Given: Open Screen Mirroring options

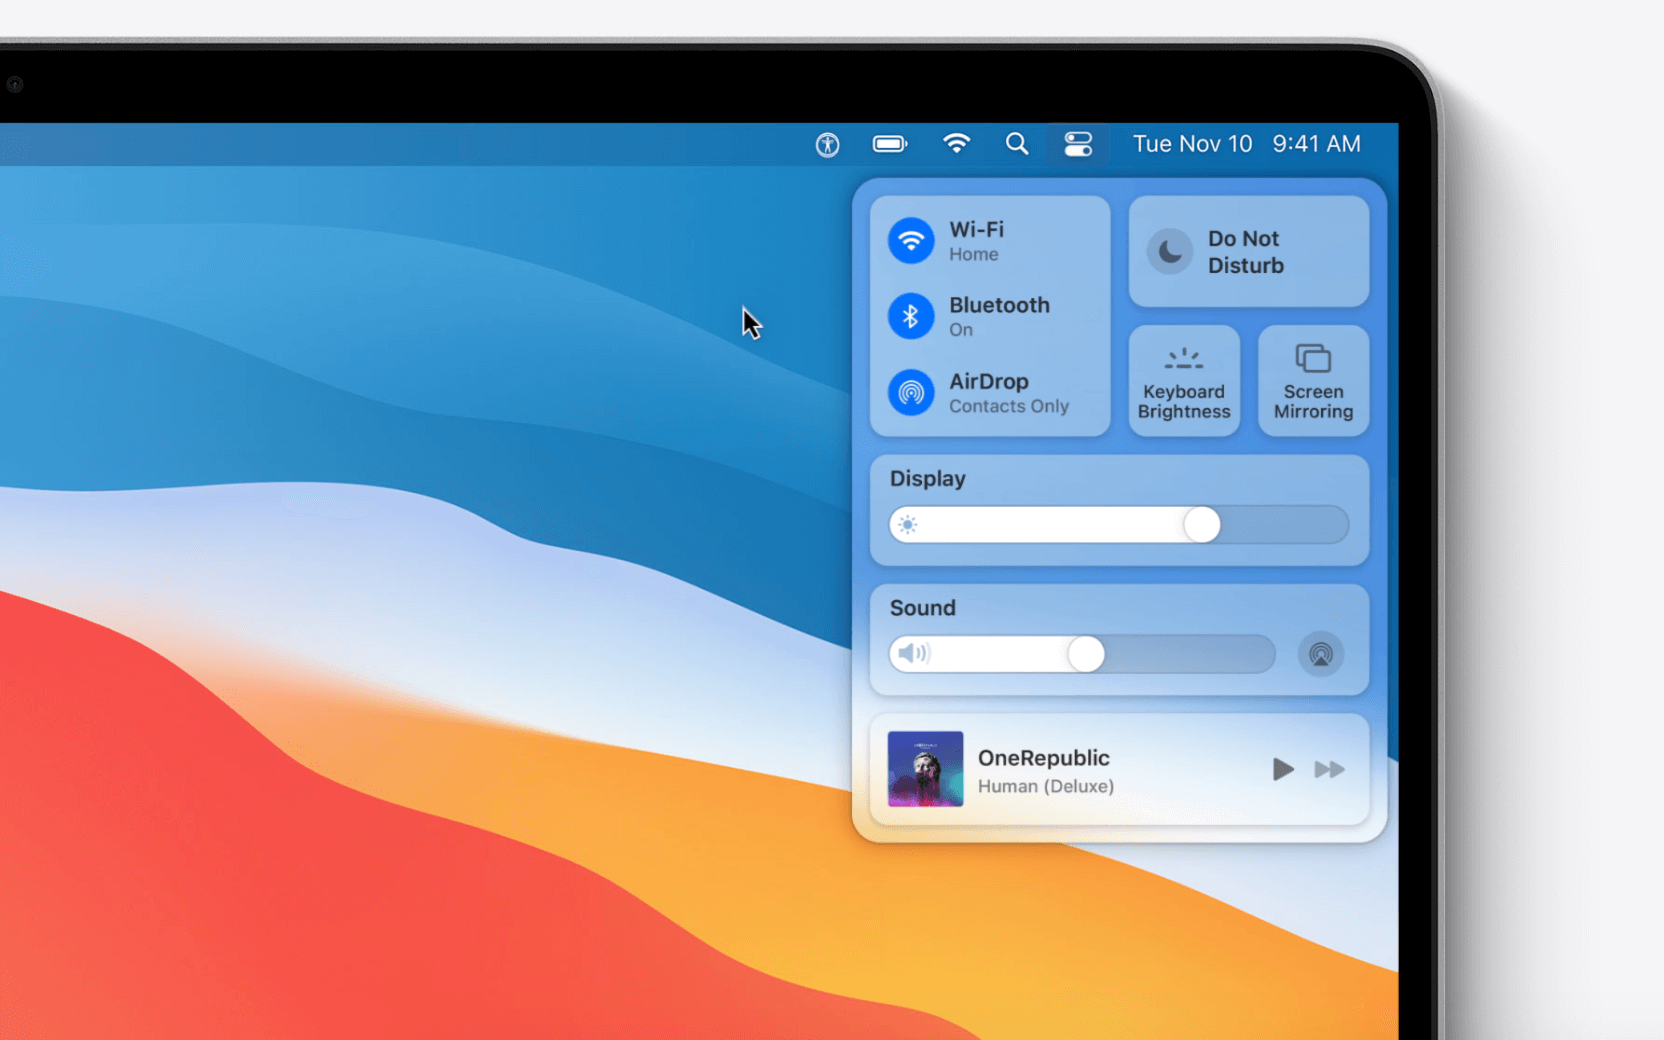Looking at the screenshot, I should pos(1313,382).
